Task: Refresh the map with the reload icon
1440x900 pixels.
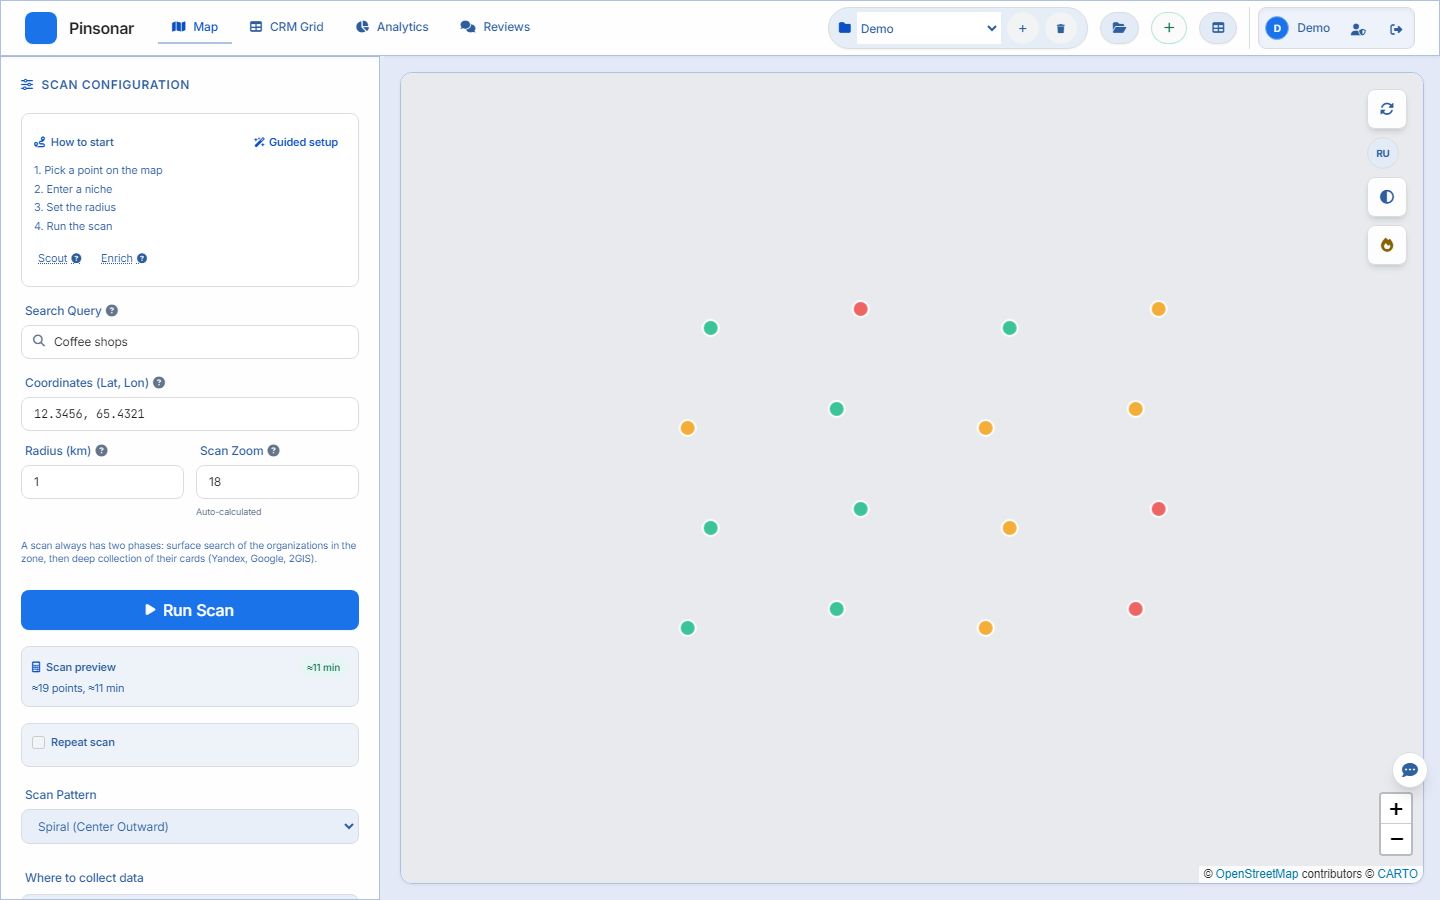Action: 1387,109
